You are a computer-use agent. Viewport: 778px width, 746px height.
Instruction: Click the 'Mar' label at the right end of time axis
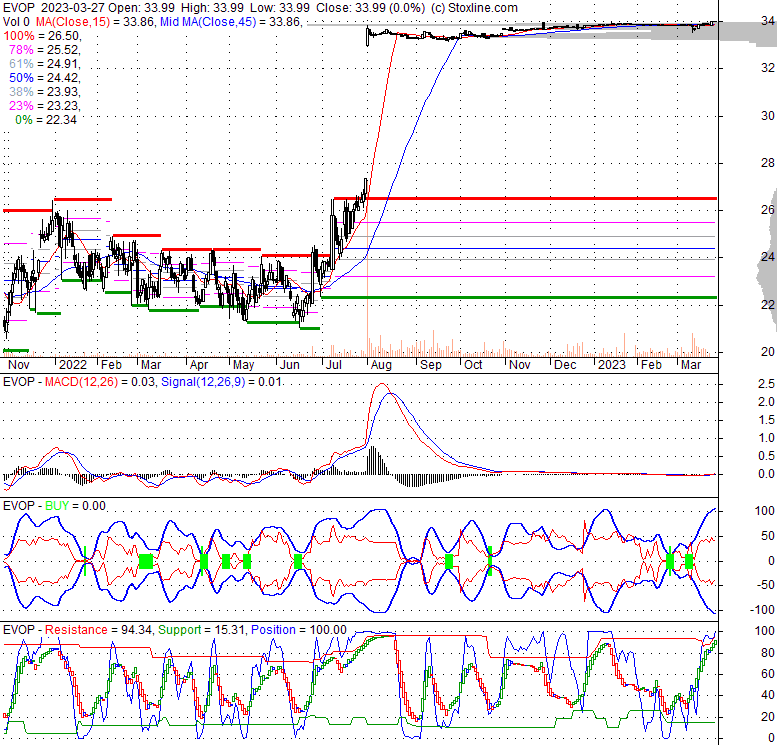point(691,365)
